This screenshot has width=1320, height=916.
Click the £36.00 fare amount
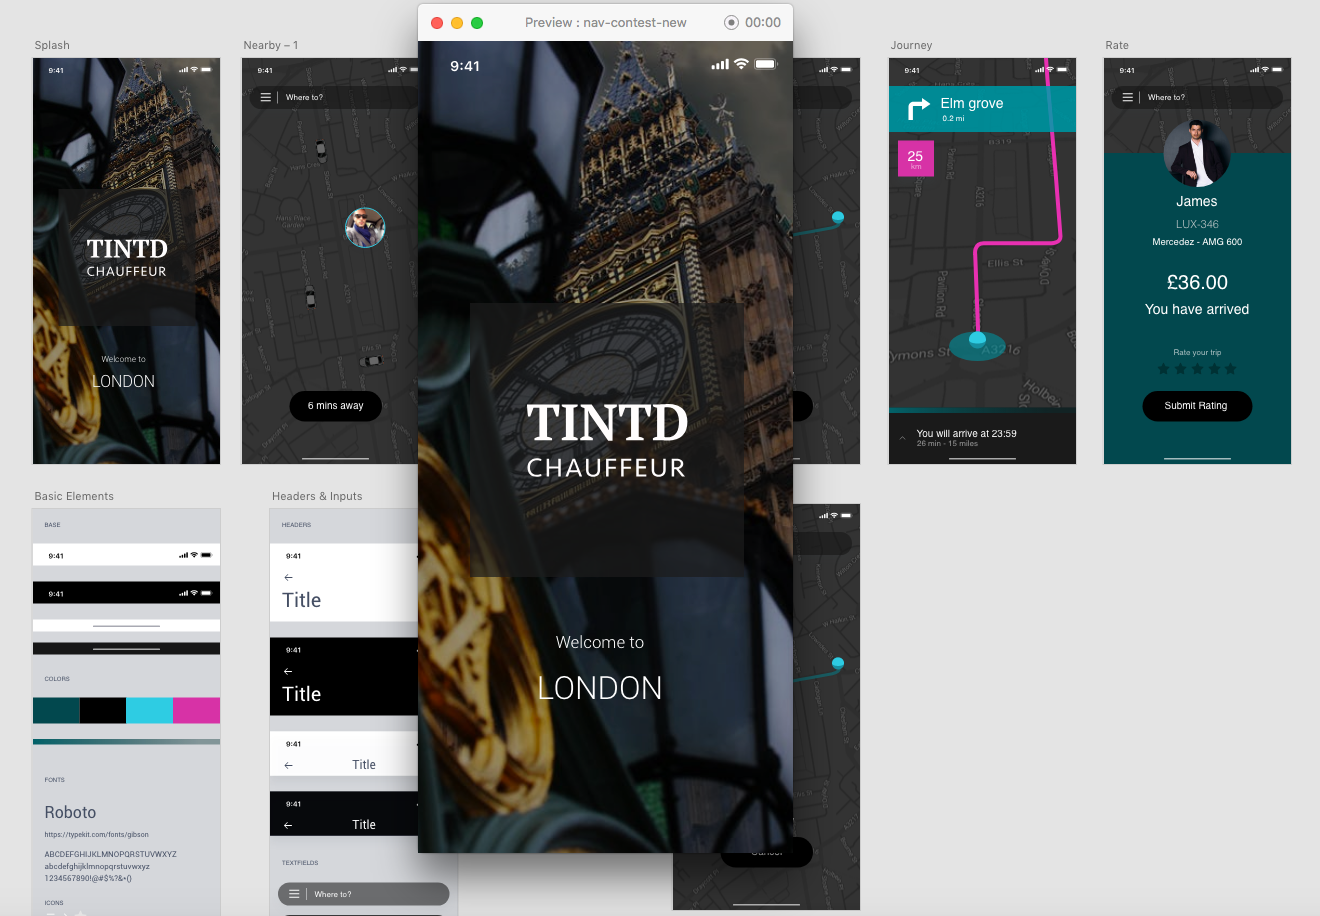1197,283
